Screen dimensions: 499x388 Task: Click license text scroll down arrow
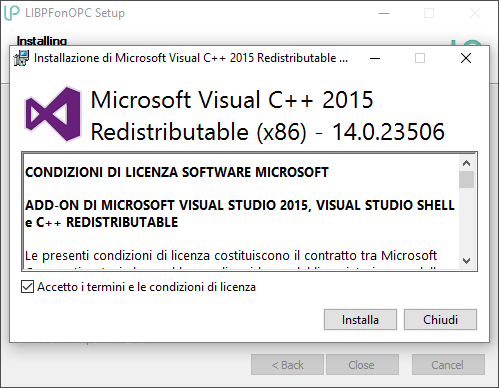point(466,260)
